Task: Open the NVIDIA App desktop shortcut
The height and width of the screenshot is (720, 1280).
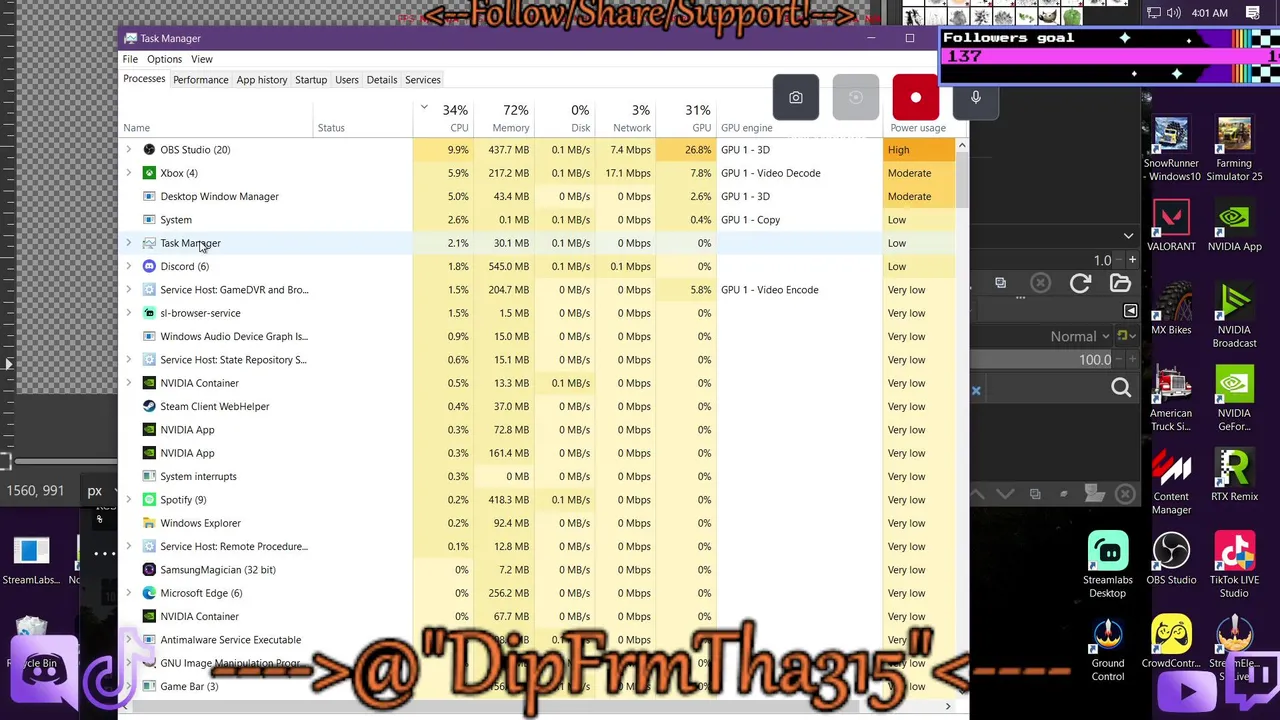Action: pyautogui.click(x=1234, y=226)
